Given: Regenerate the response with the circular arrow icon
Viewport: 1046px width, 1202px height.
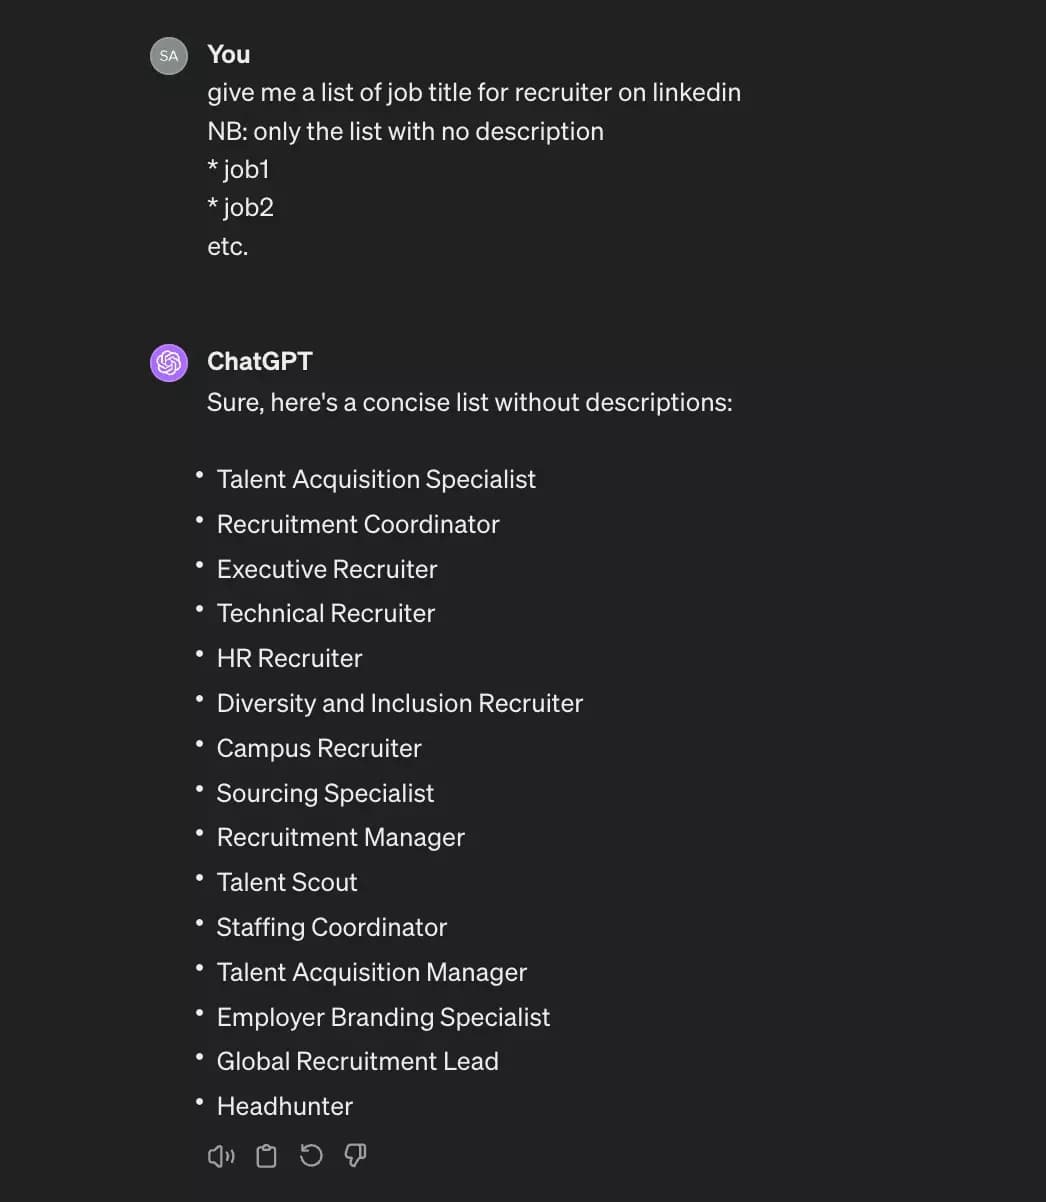Looking at the screenshot, I should (x=311, y=1155).
